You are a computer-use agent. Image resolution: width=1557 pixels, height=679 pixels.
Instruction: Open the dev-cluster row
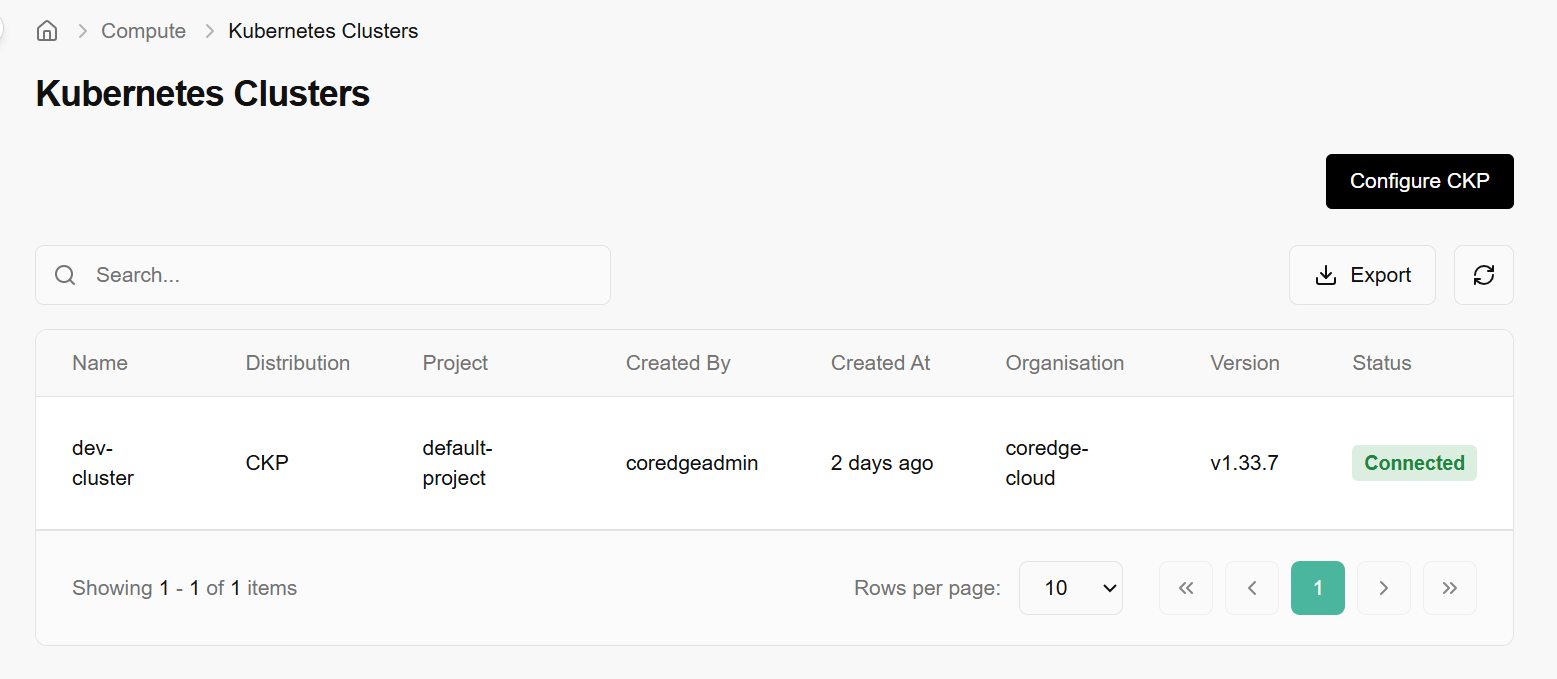coord(102,463)
